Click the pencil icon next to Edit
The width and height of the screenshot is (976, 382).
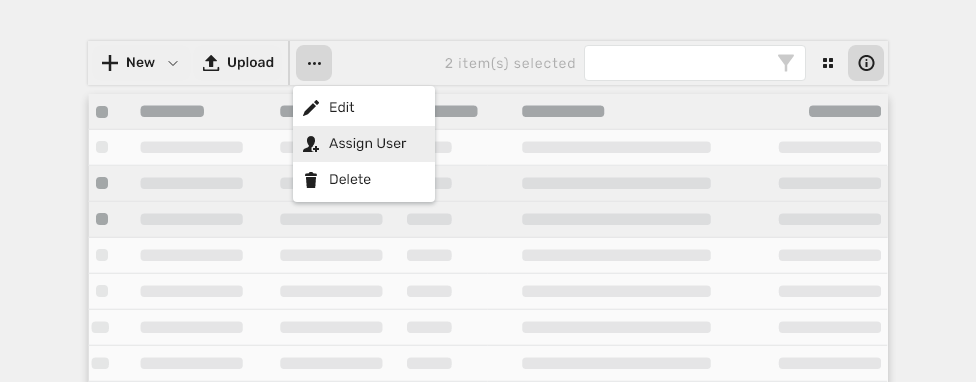(311, 108)
